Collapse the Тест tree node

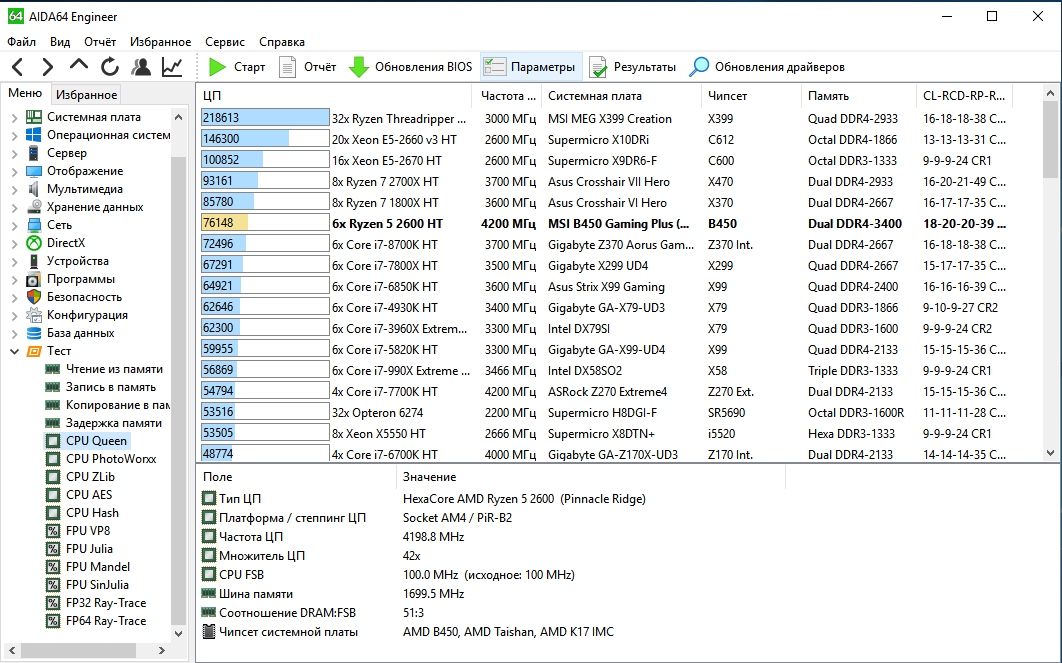click(14, 351)
